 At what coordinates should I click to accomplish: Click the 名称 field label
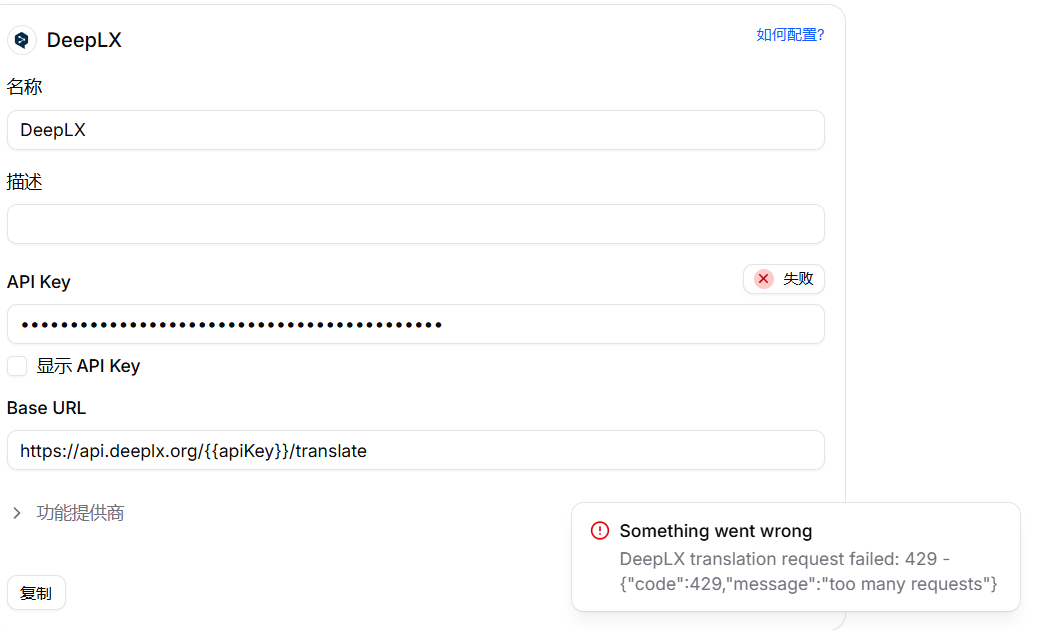pyautogui.click(x=25, y=87)
